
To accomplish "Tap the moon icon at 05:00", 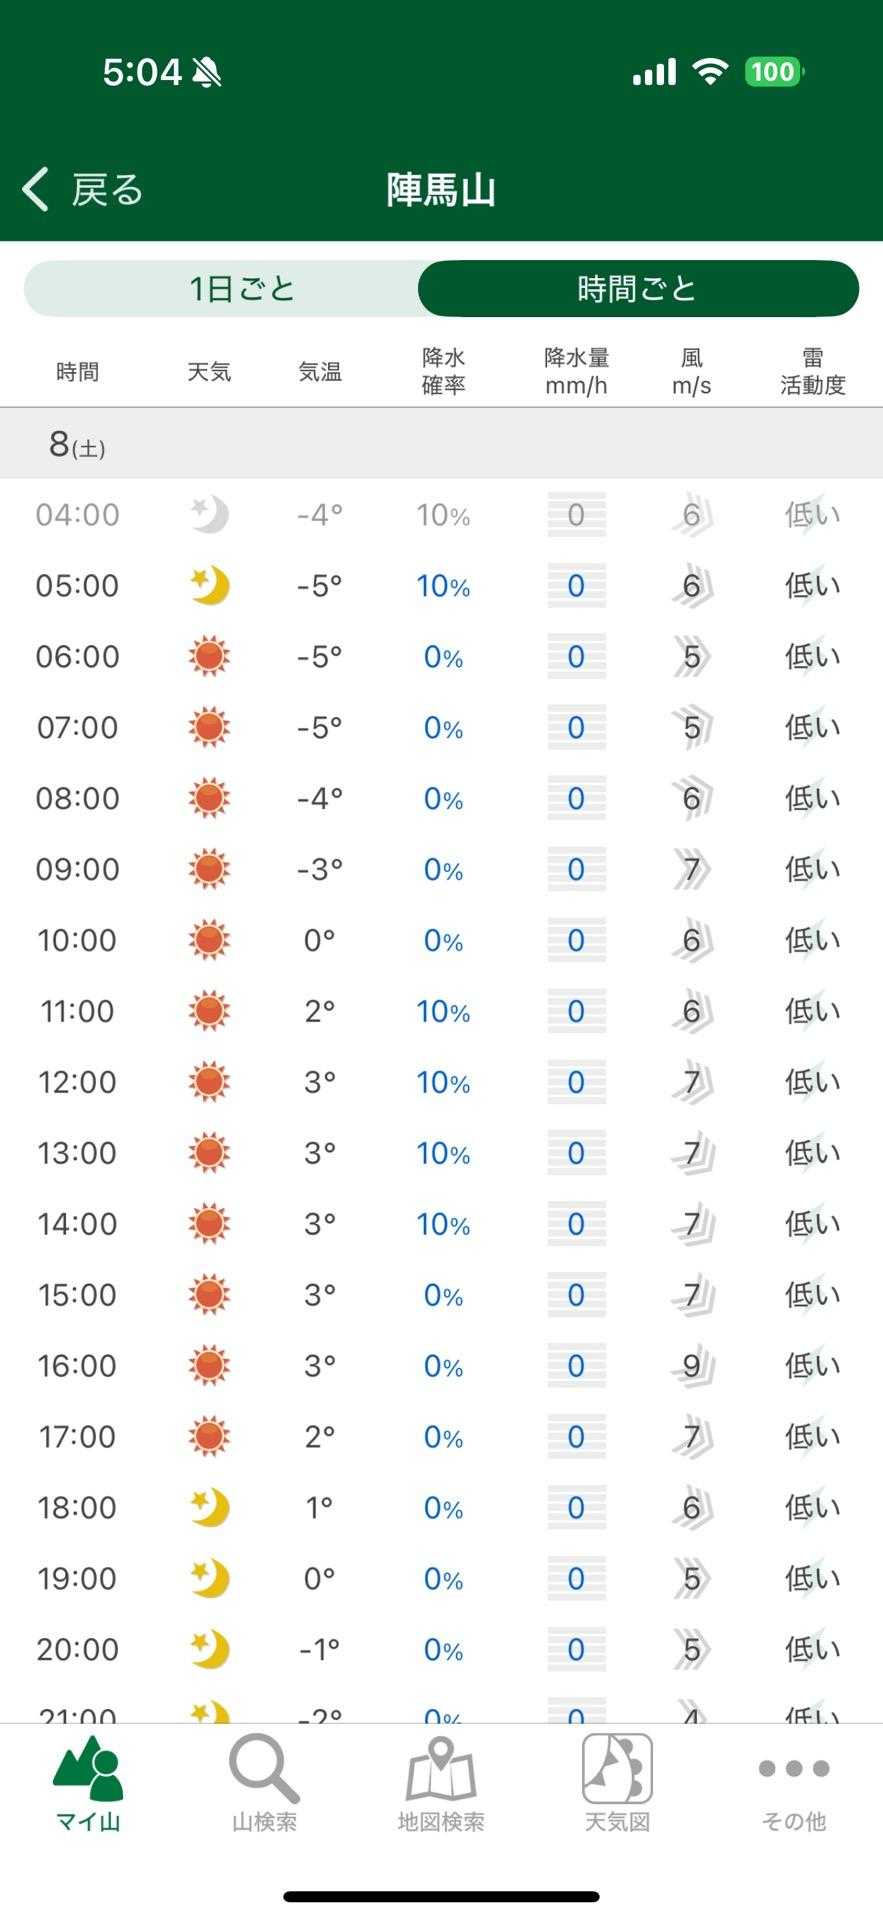I will pyautogui.click(x=209, y=586).
